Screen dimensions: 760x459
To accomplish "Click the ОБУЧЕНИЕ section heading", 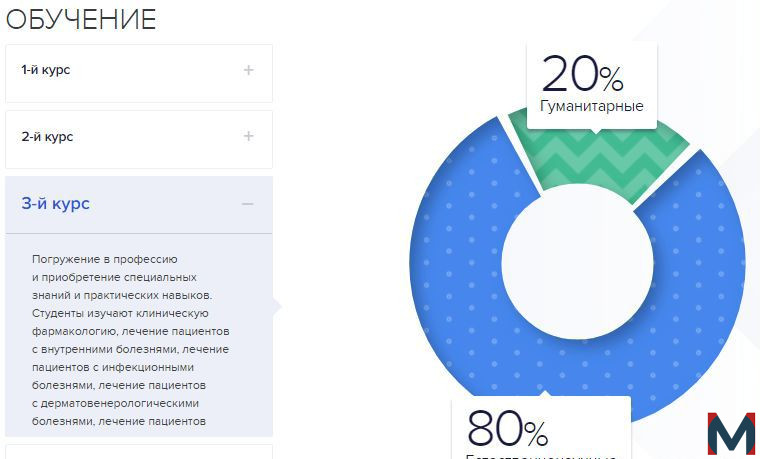I will (81, 20).
